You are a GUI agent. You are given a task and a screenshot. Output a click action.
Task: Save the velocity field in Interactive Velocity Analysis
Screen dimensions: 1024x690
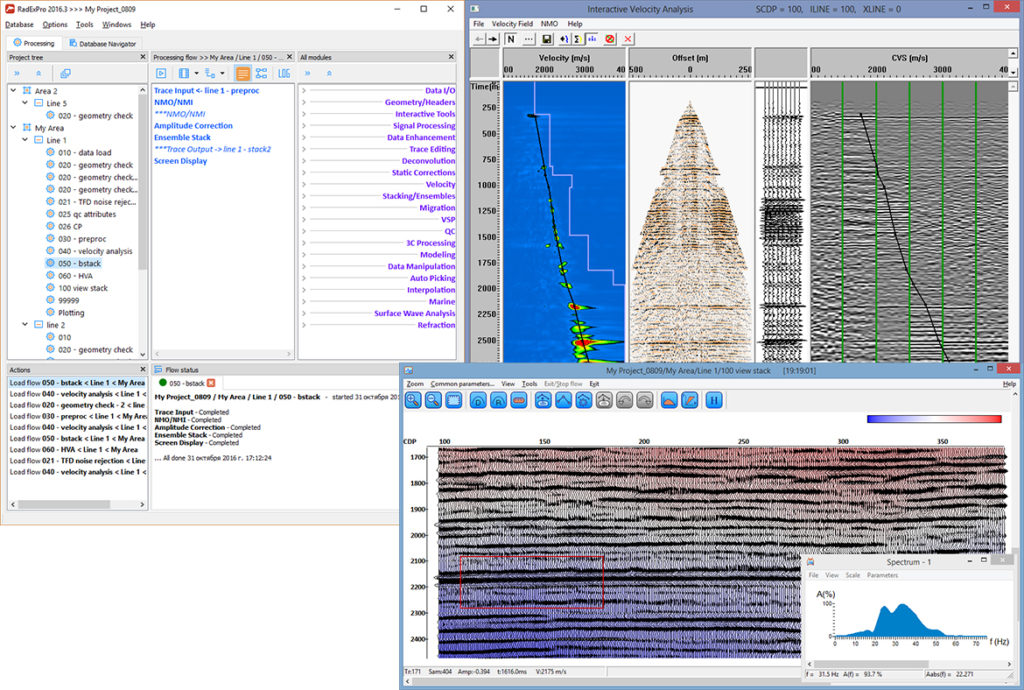(x=546, y=39)
